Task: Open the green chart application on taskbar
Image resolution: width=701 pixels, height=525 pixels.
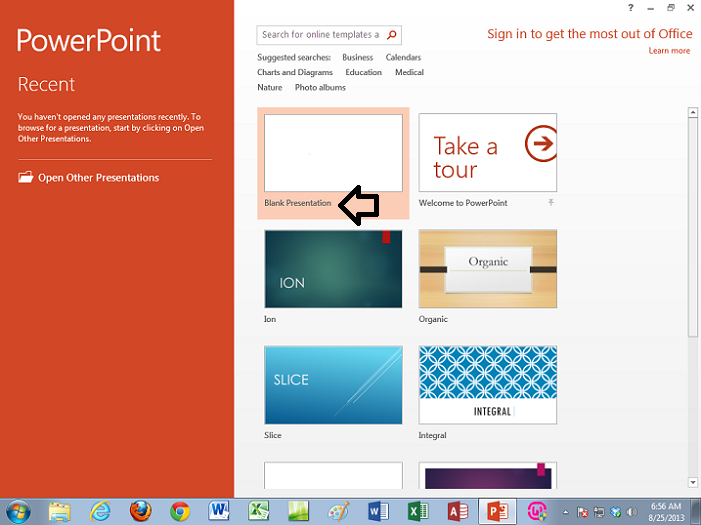Action: [x=298, y=511]
